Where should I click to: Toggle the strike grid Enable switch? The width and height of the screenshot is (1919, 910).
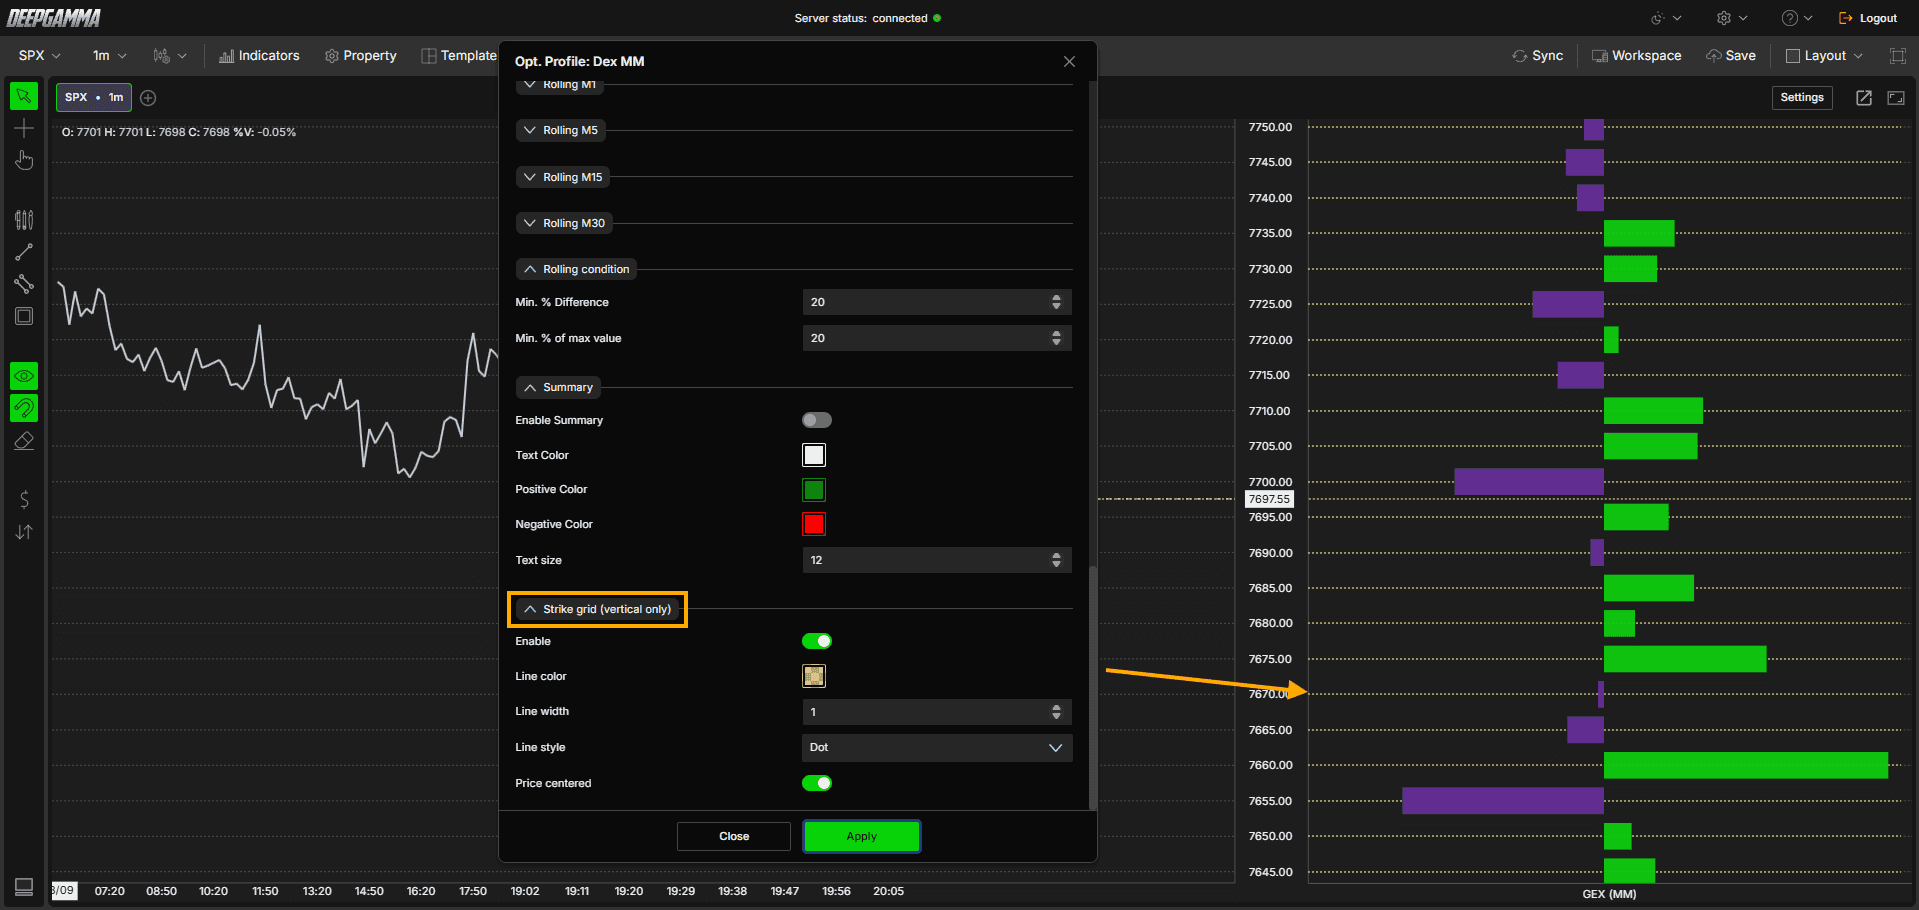[817, 641]
